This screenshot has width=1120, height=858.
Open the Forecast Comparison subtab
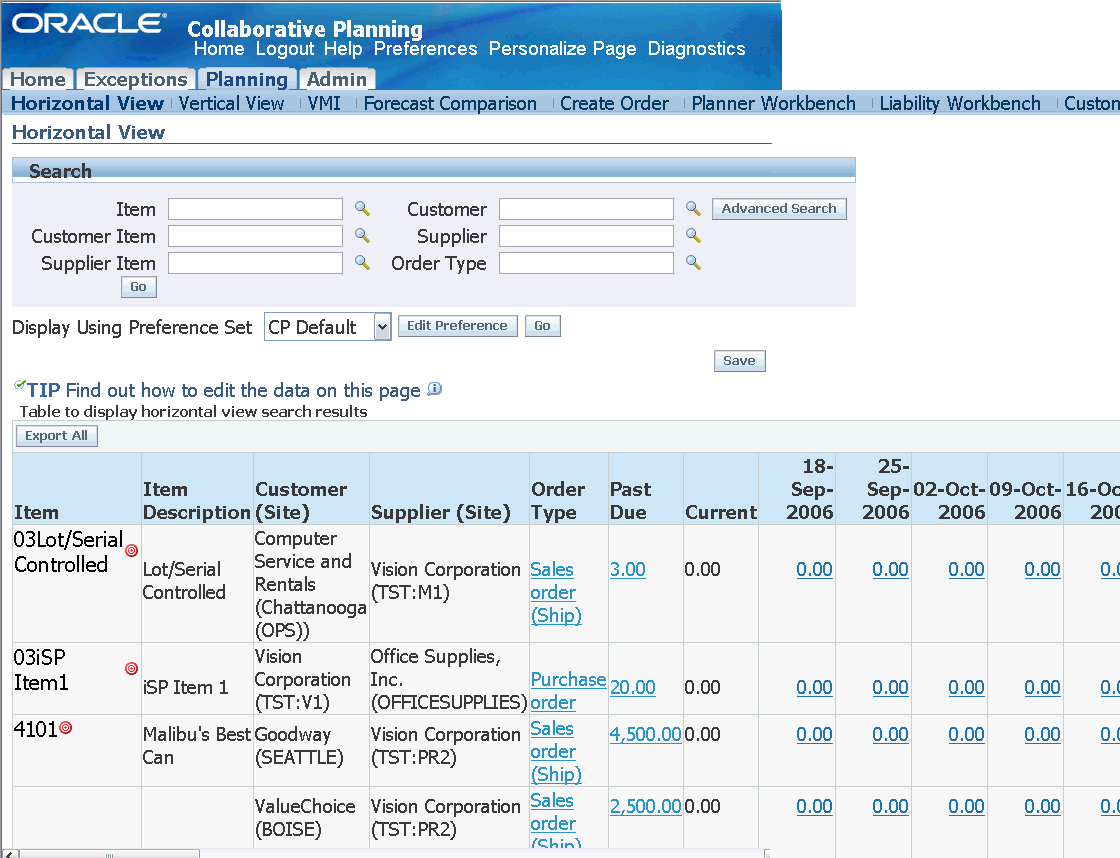tap(450, 104)
